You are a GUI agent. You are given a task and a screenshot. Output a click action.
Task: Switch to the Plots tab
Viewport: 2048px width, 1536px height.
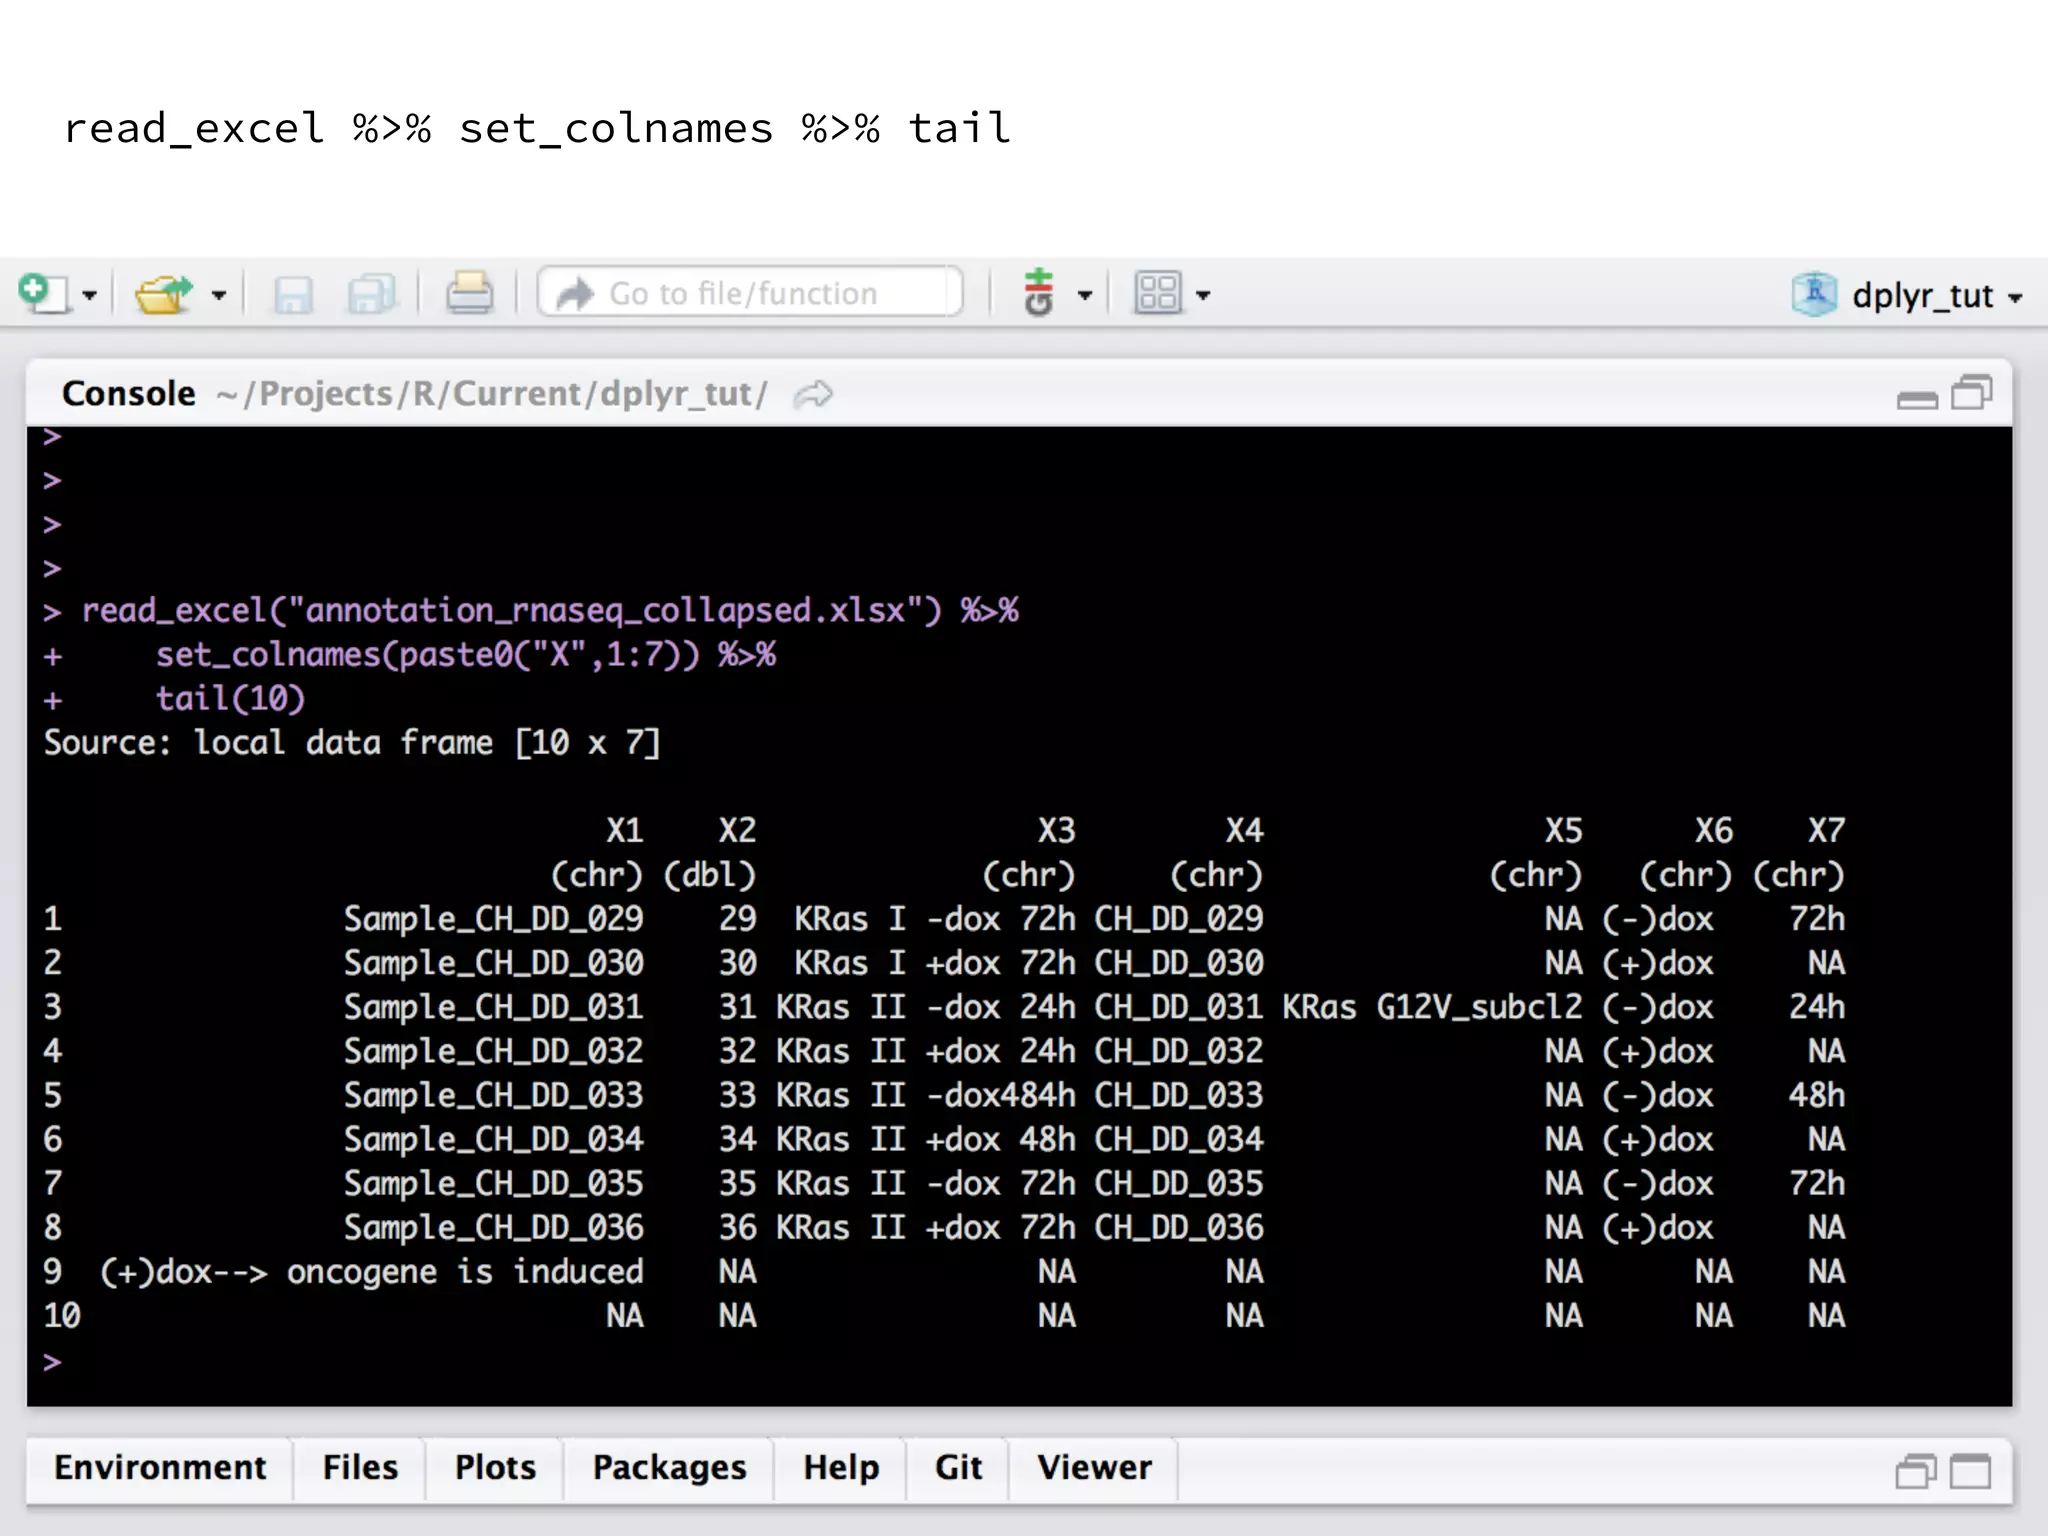495,1467
